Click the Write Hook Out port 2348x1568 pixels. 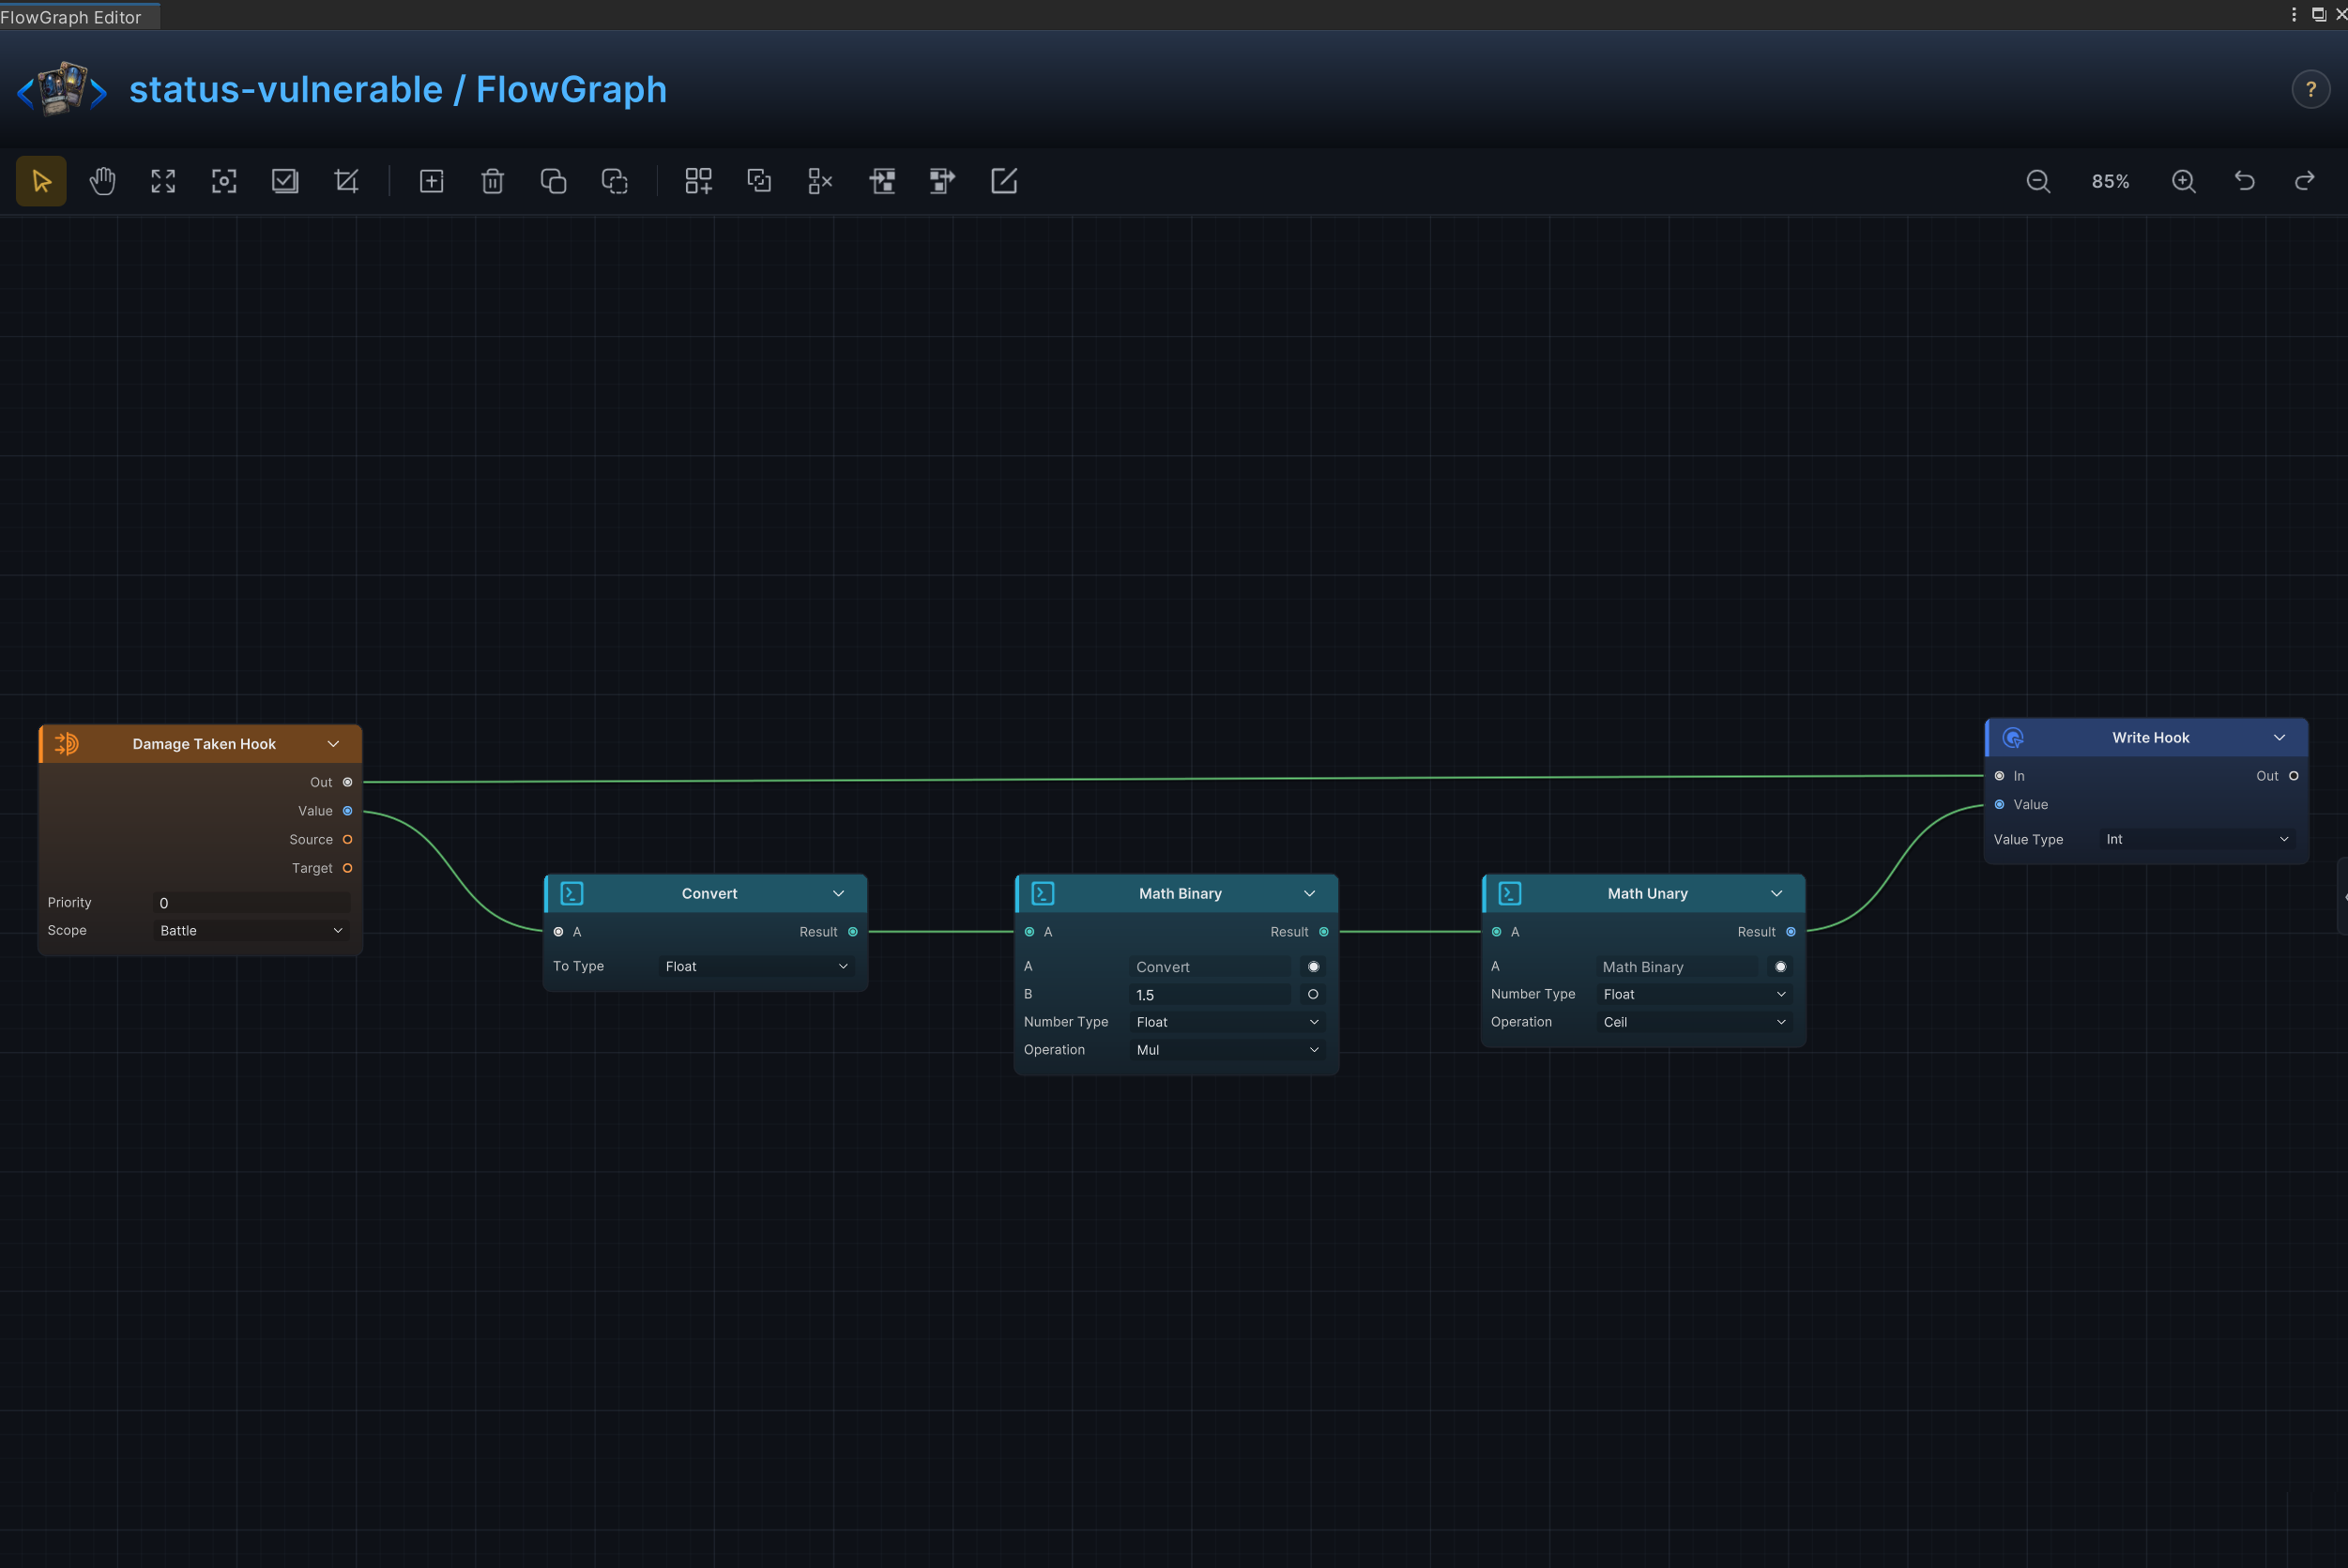click(2294, 776)
